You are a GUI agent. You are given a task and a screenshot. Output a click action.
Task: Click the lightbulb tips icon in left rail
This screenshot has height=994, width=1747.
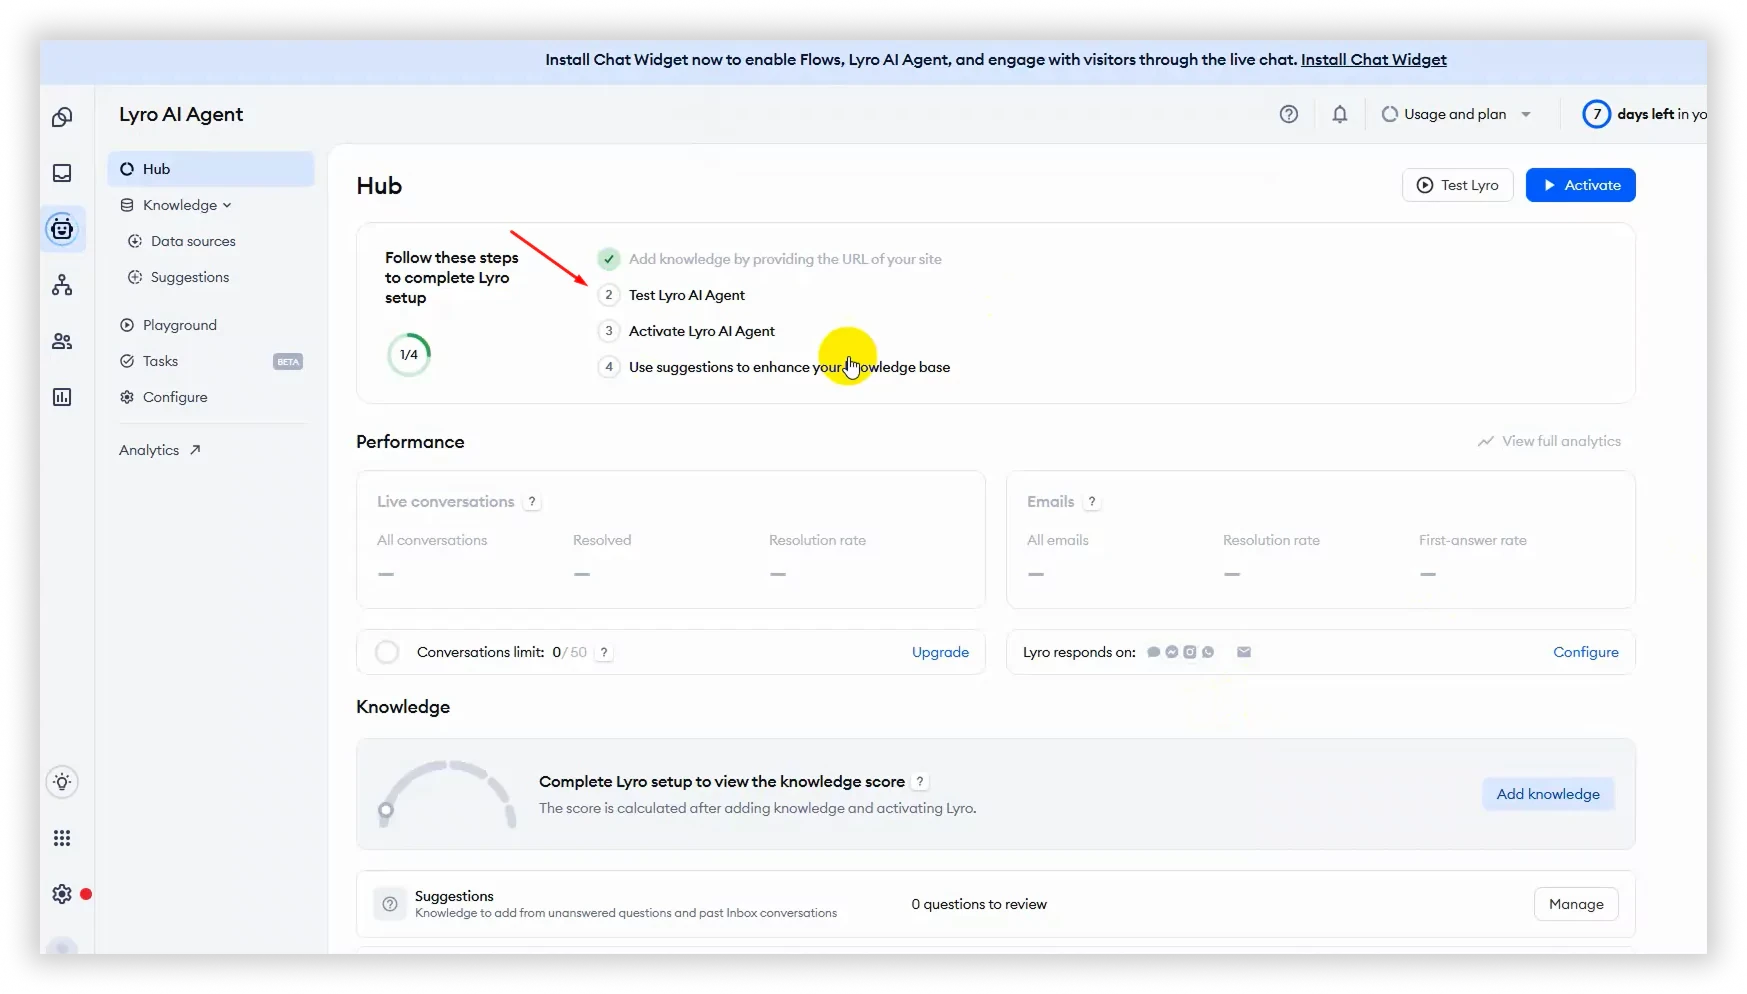click(x=62, y=782)
